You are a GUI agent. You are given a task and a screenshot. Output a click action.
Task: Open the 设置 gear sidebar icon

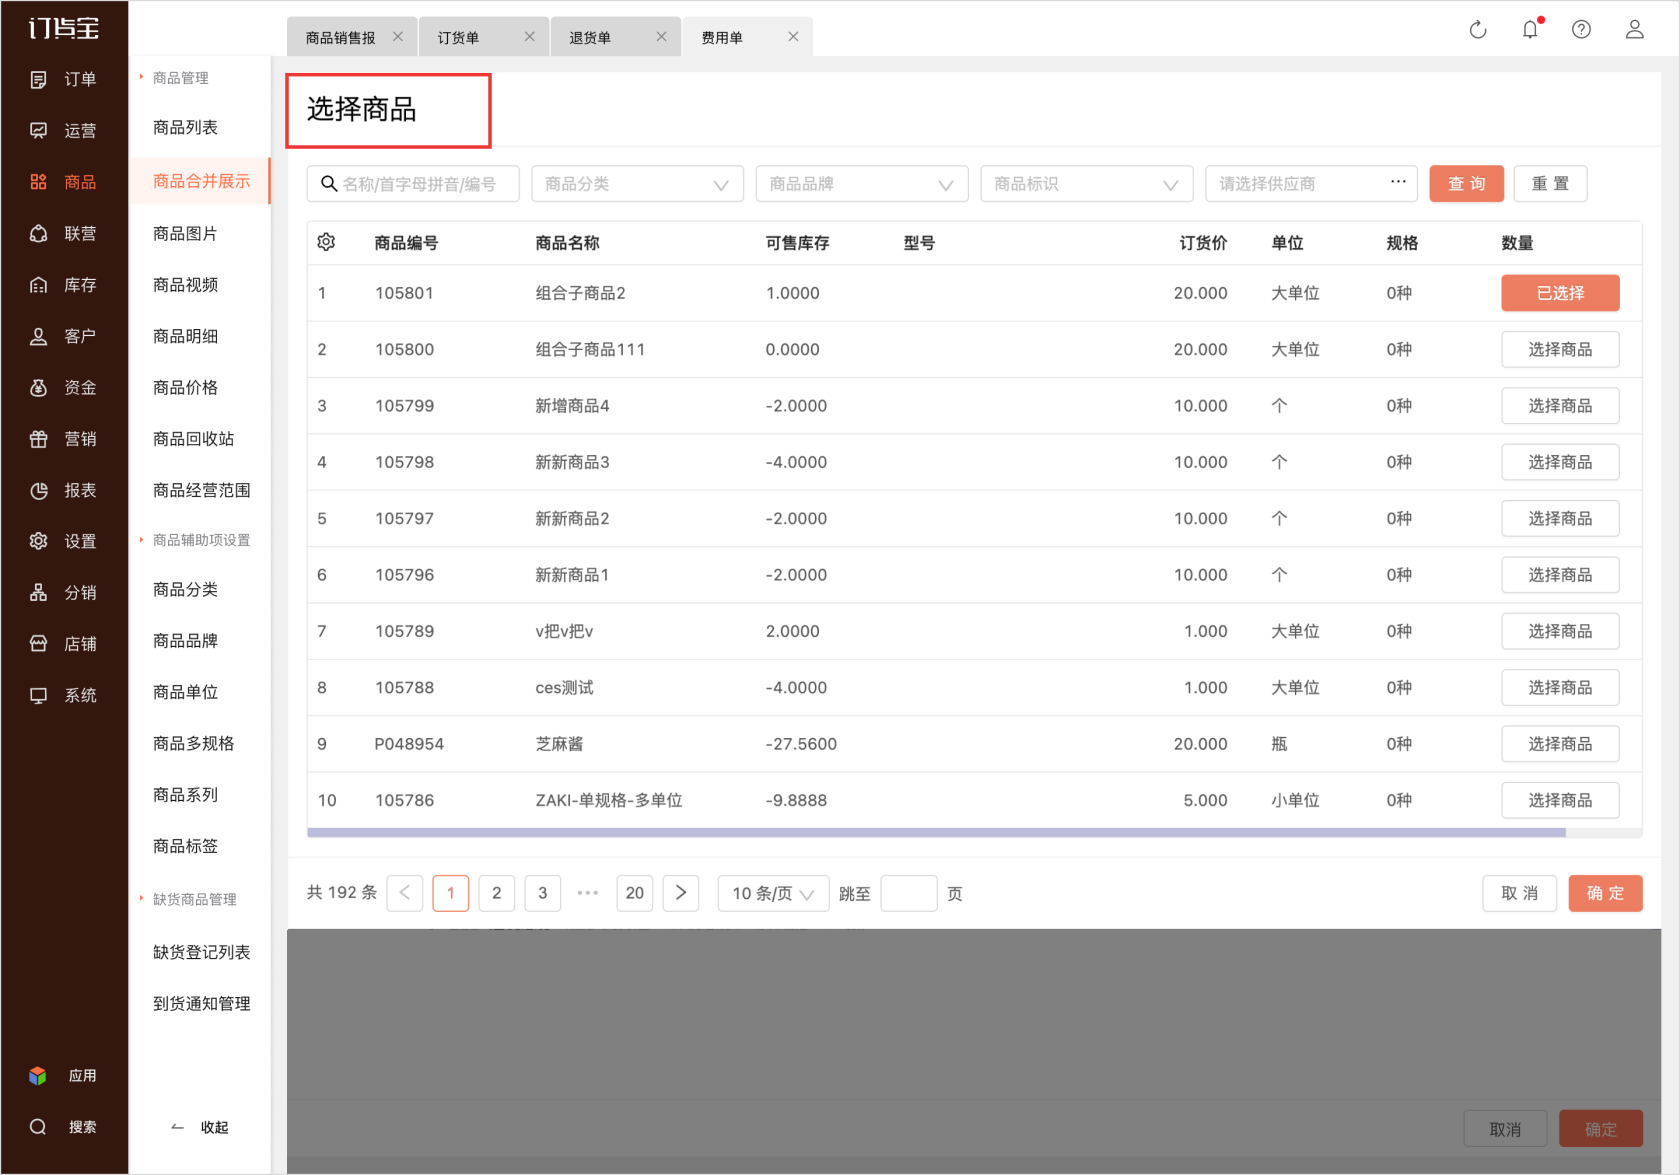click(38, 541)
